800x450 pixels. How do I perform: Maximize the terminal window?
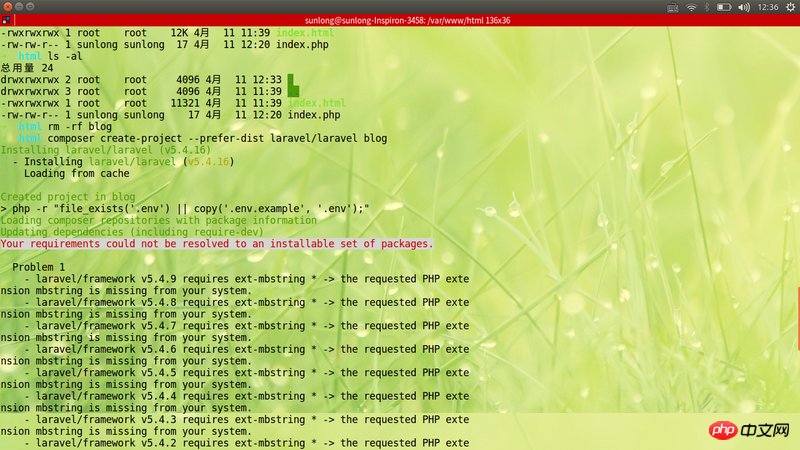click(30, 7)
